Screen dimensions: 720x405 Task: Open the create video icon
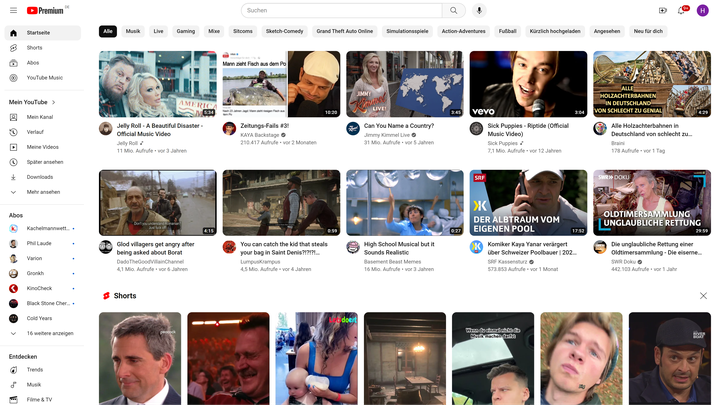[663, 10]
